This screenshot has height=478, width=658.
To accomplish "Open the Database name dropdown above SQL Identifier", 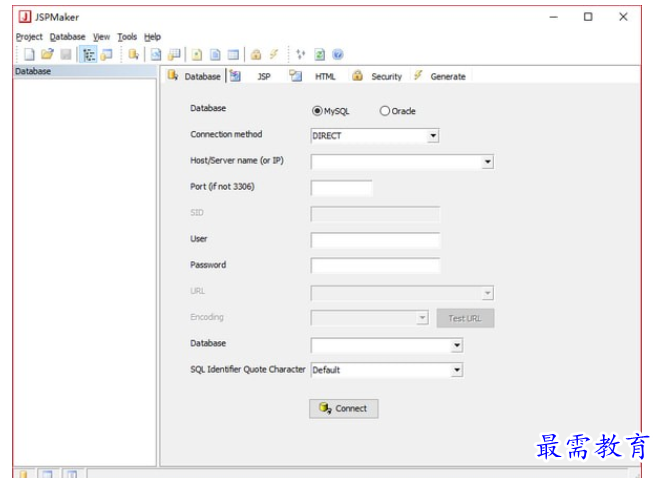I will (457, 345).
